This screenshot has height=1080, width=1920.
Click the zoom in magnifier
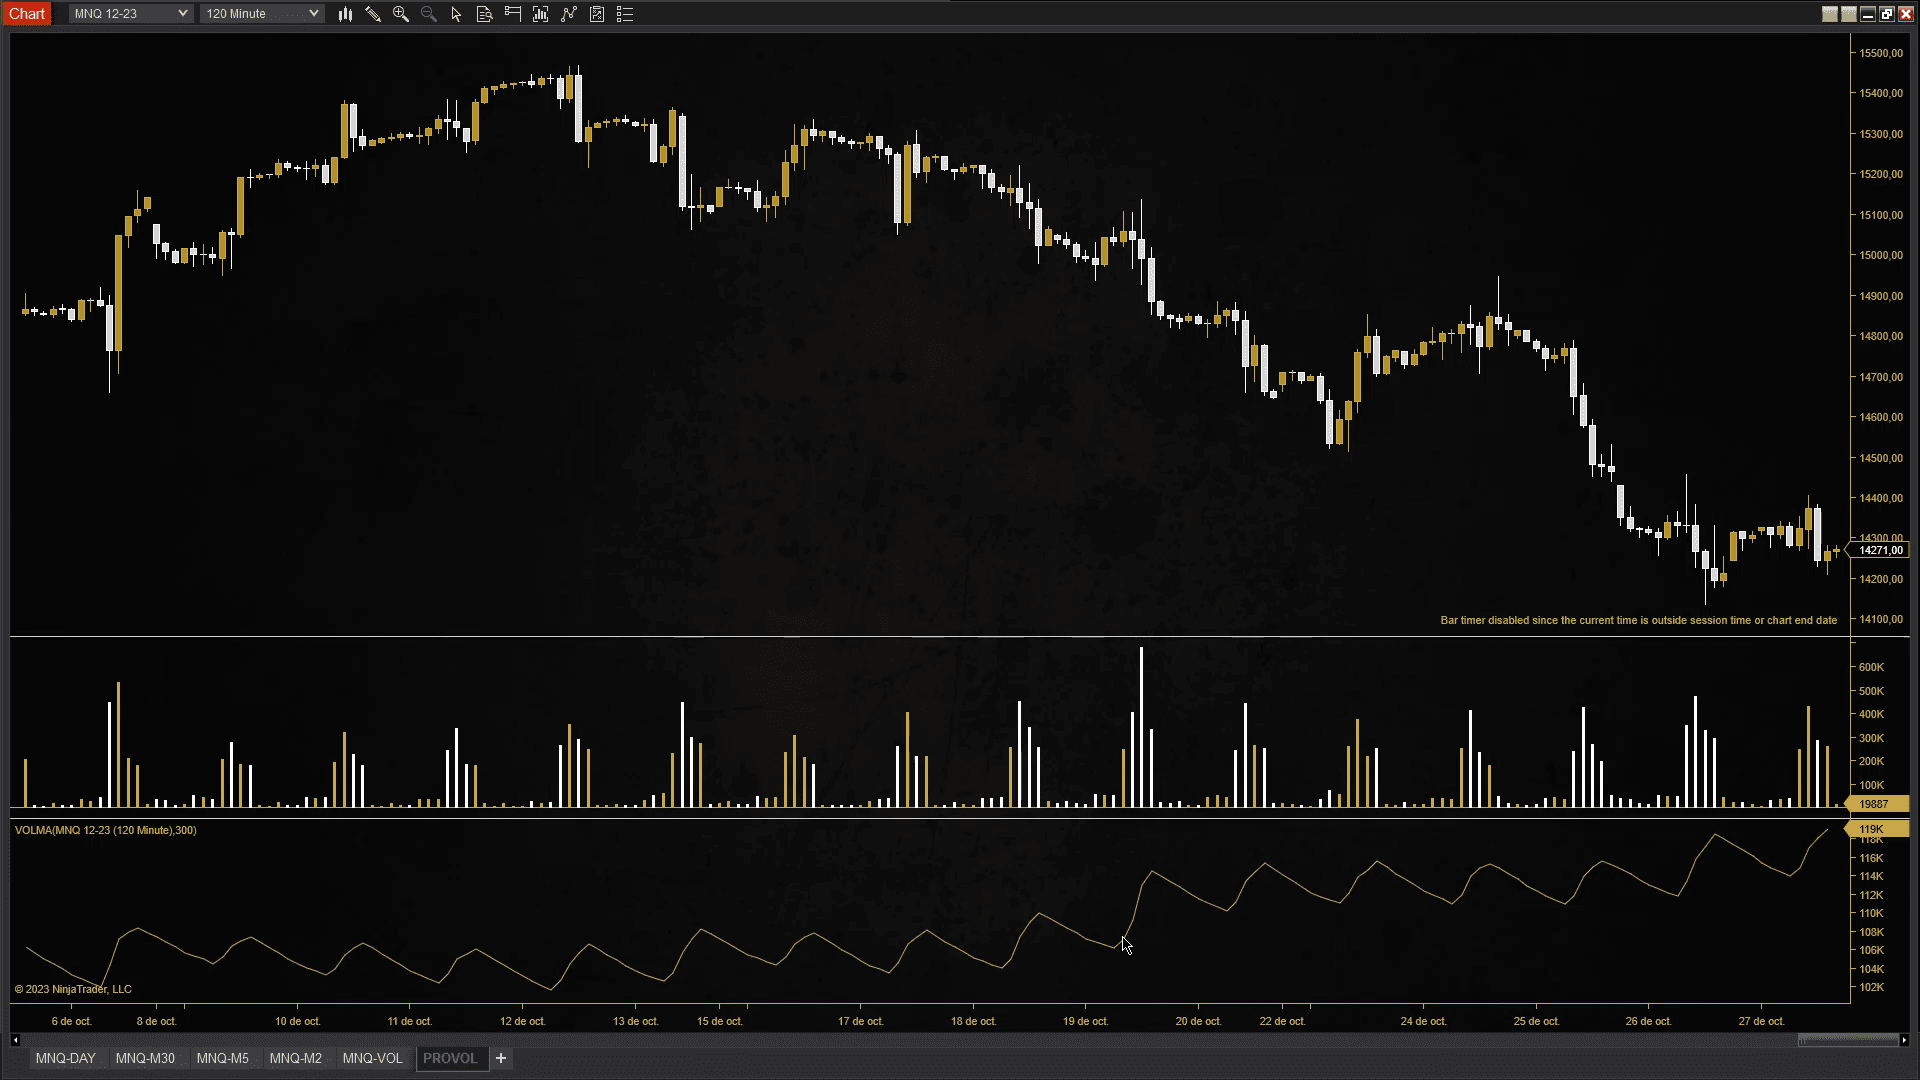(x=401, y=14)
